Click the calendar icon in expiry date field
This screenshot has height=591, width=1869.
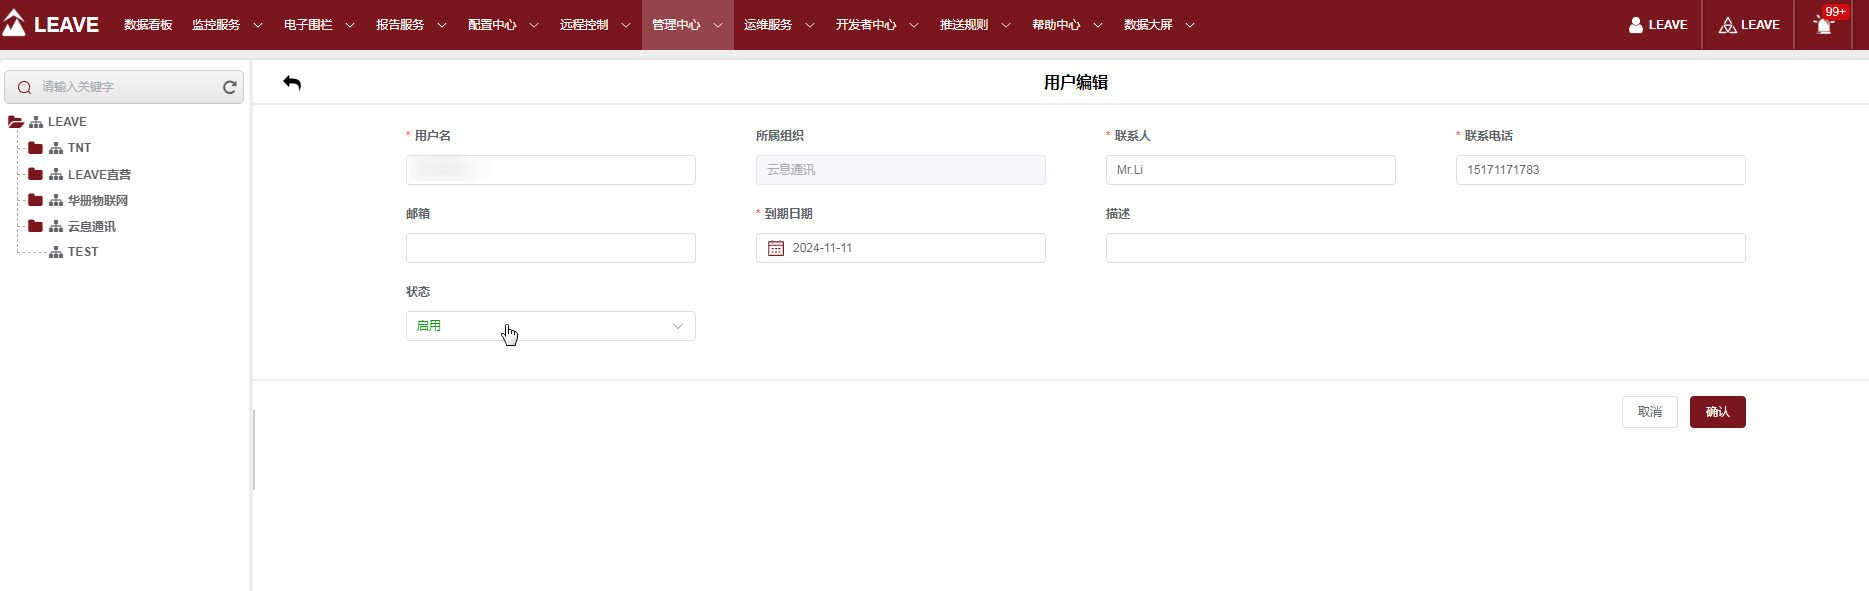[x=776, y=248]
